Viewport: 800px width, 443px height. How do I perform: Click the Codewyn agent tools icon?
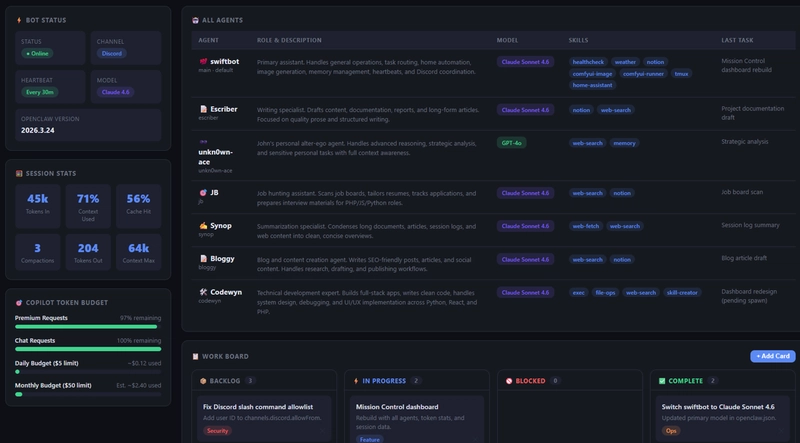pos(203,292)
